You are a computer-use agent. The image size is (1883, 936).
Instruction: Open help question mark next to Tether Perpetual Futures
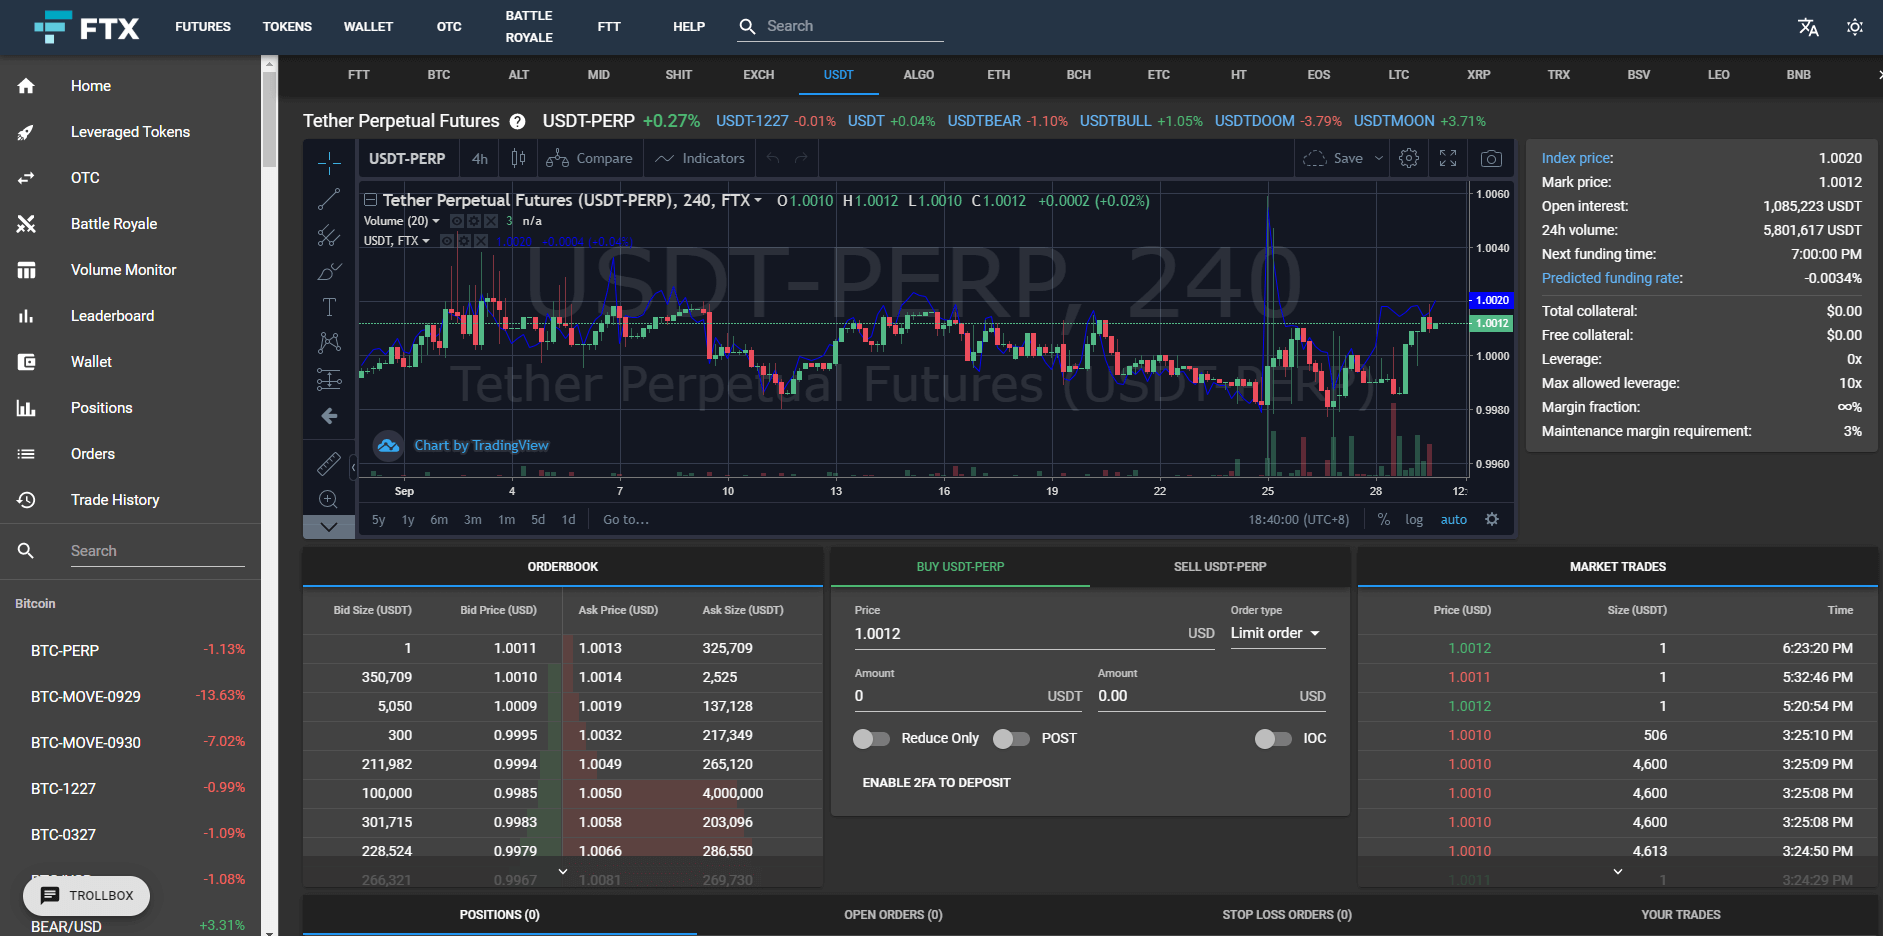517,121
